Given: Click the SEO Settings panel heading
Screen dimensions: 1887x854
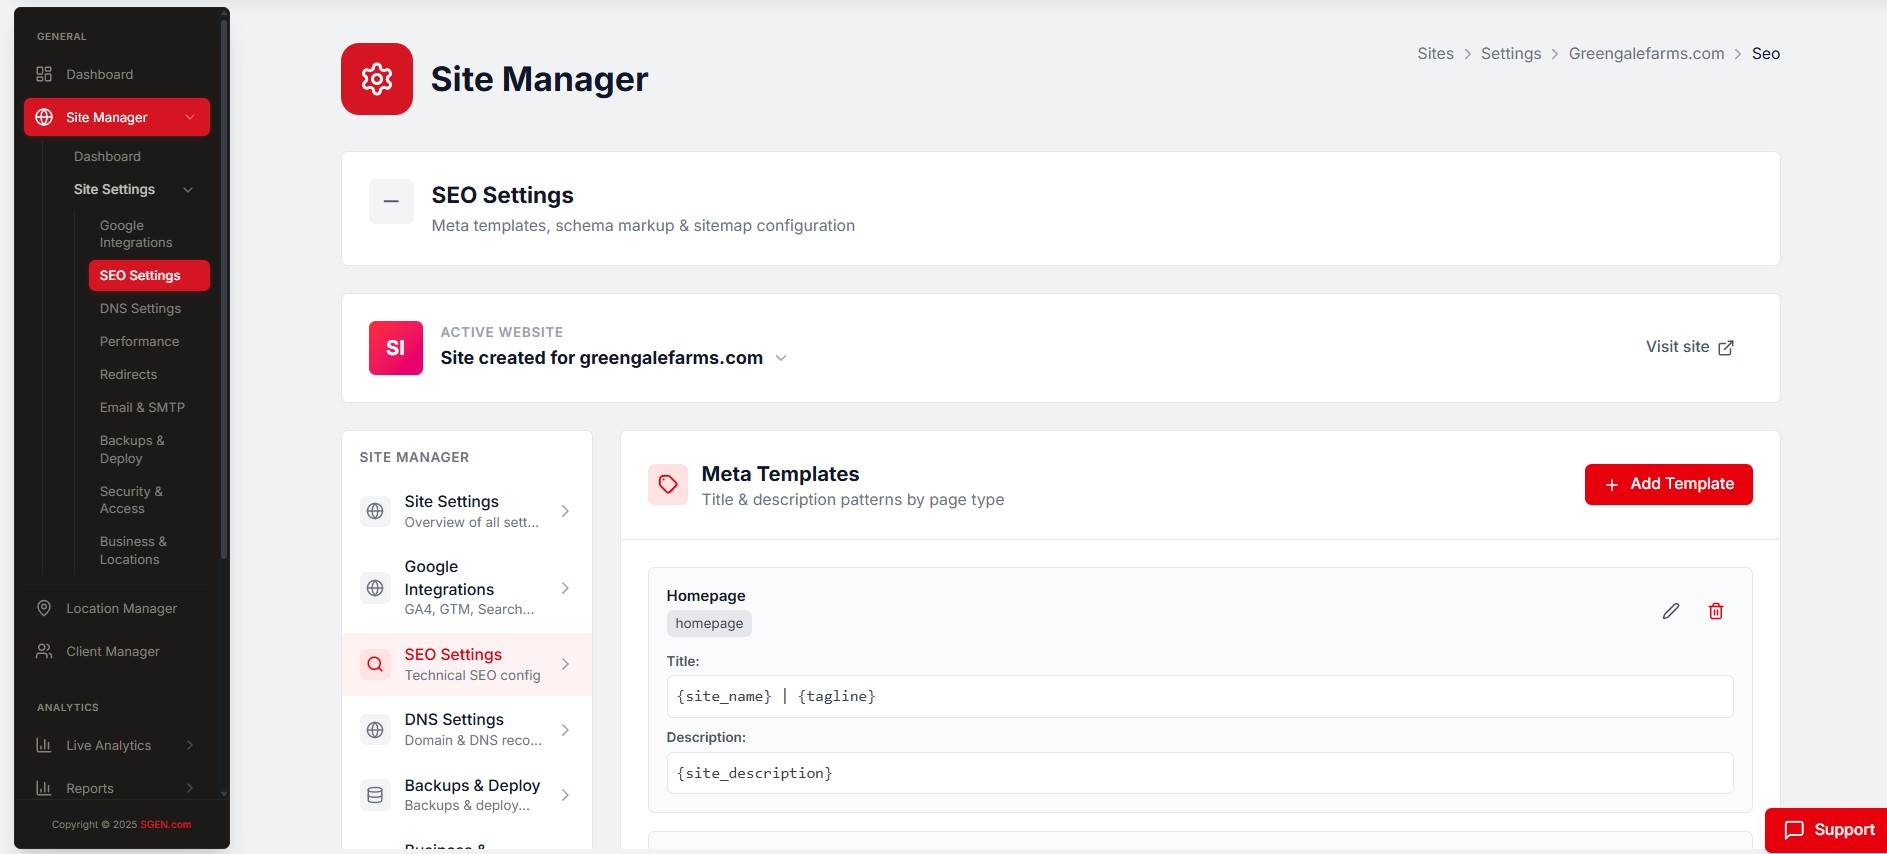Looking at the screenshot, I should [x=502, y=195].
